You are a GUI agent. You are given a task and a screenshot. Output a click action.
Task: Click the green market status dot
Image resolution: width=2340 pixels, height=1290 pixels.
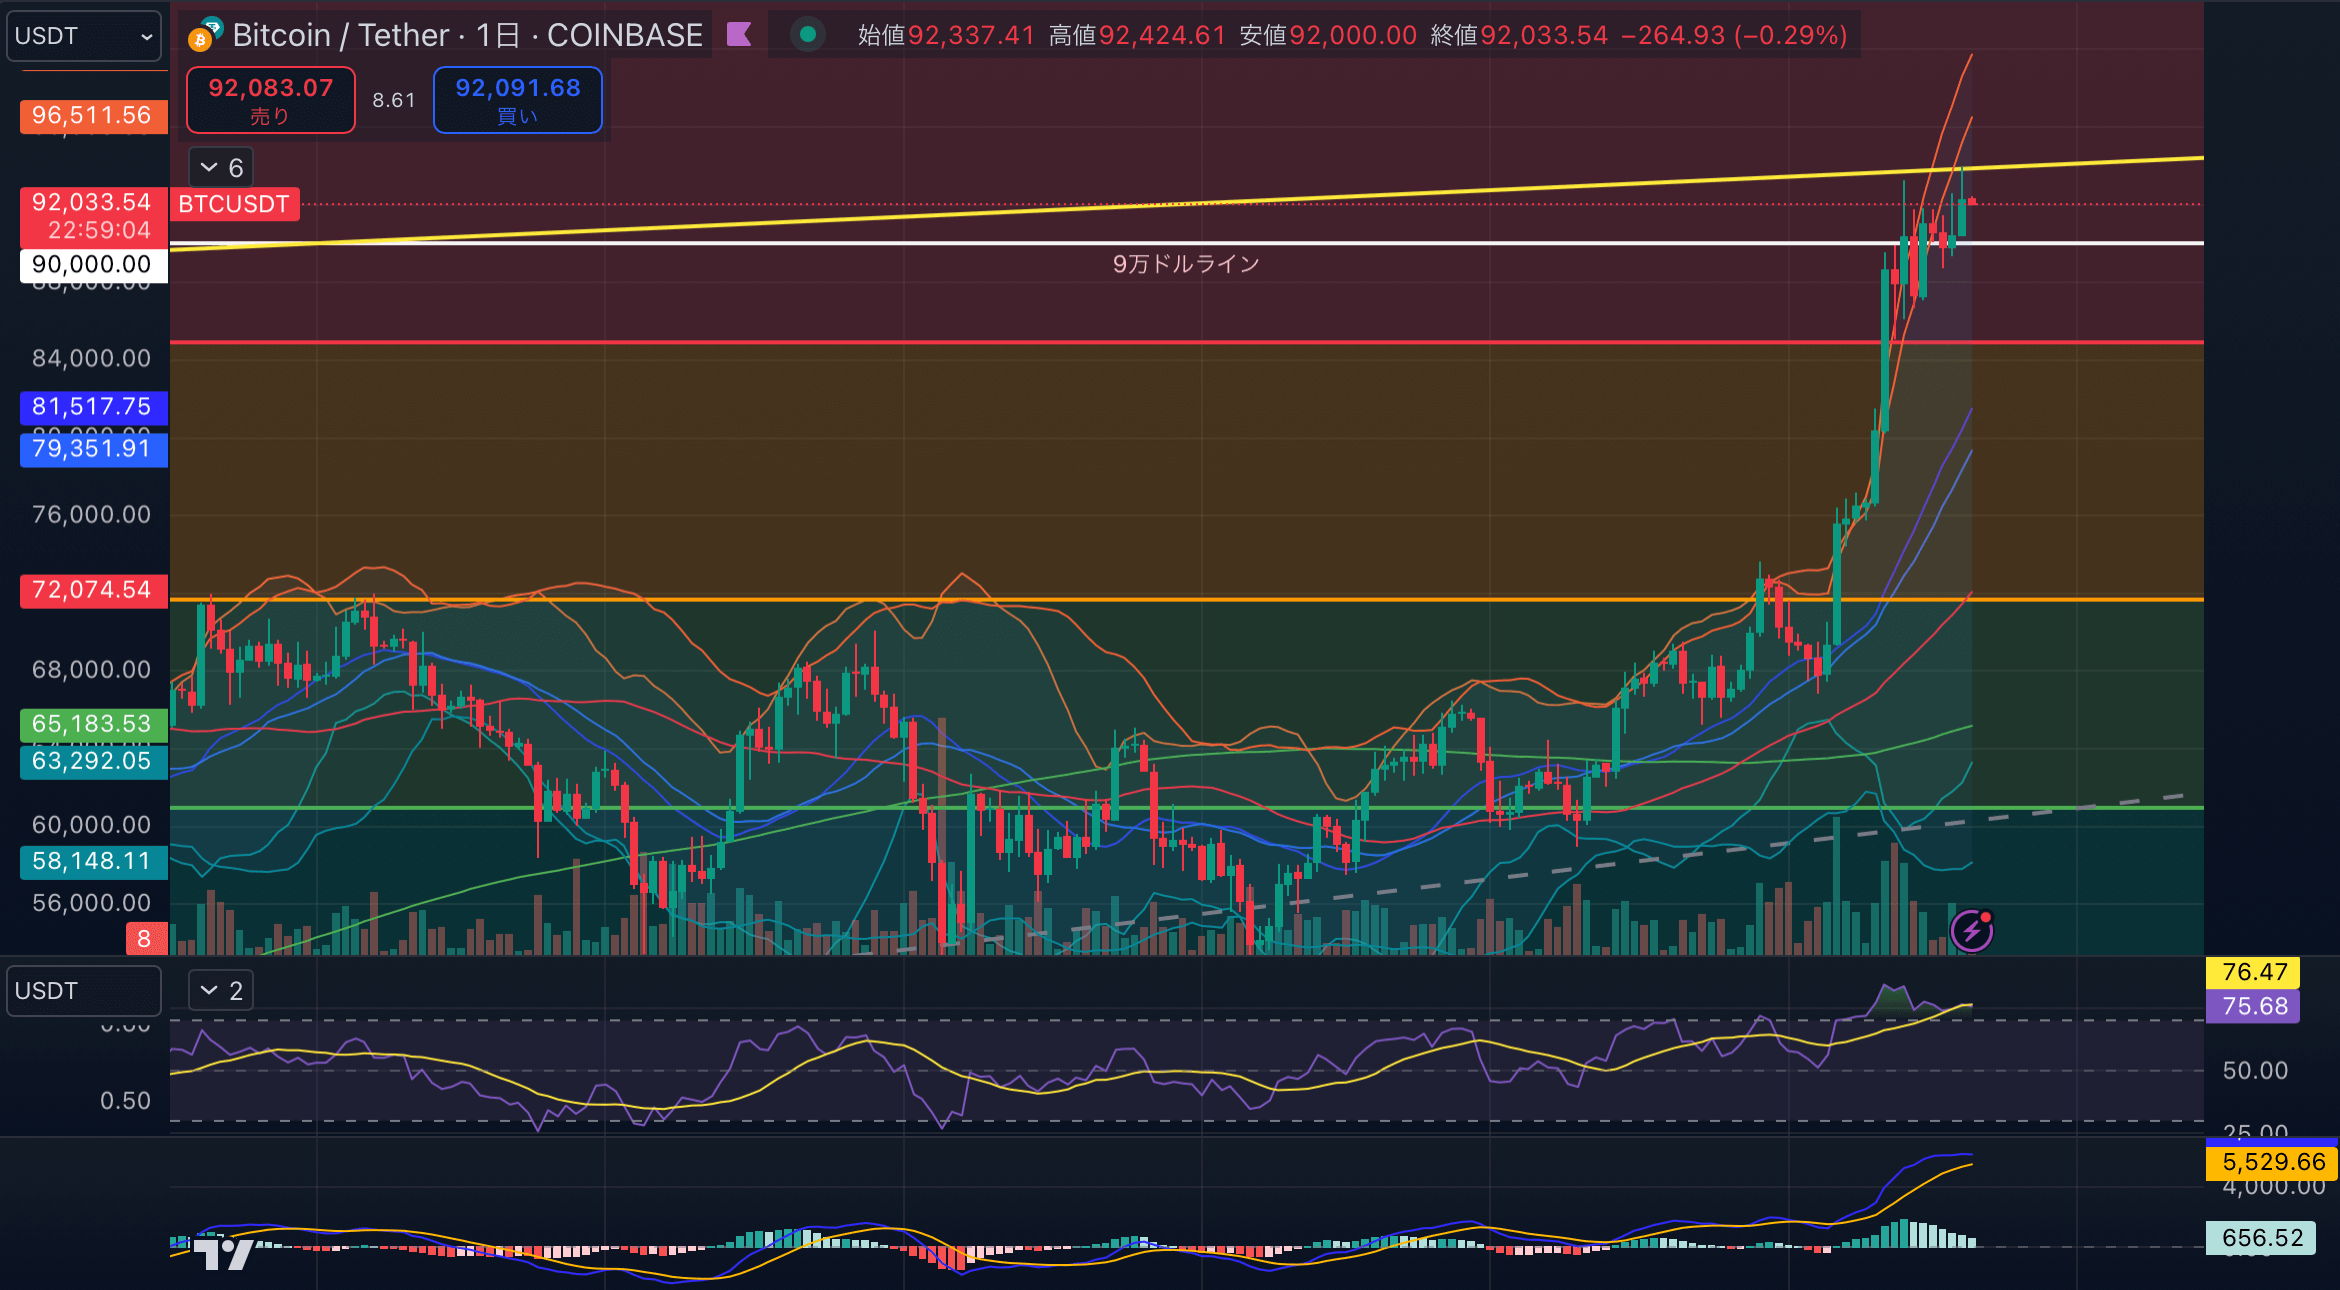(808, 35)
